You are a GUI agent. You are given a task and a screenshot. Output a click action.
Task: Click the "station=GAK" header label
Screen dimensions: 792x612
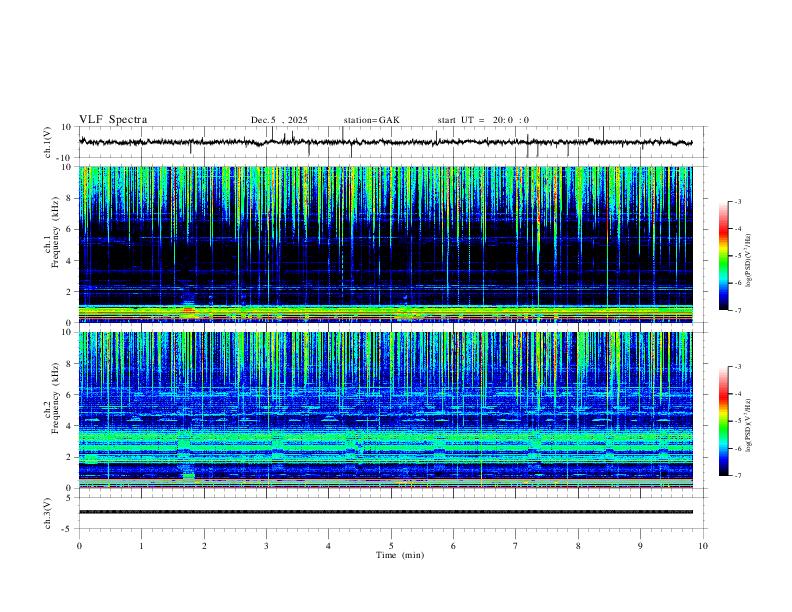pos(371,120)
